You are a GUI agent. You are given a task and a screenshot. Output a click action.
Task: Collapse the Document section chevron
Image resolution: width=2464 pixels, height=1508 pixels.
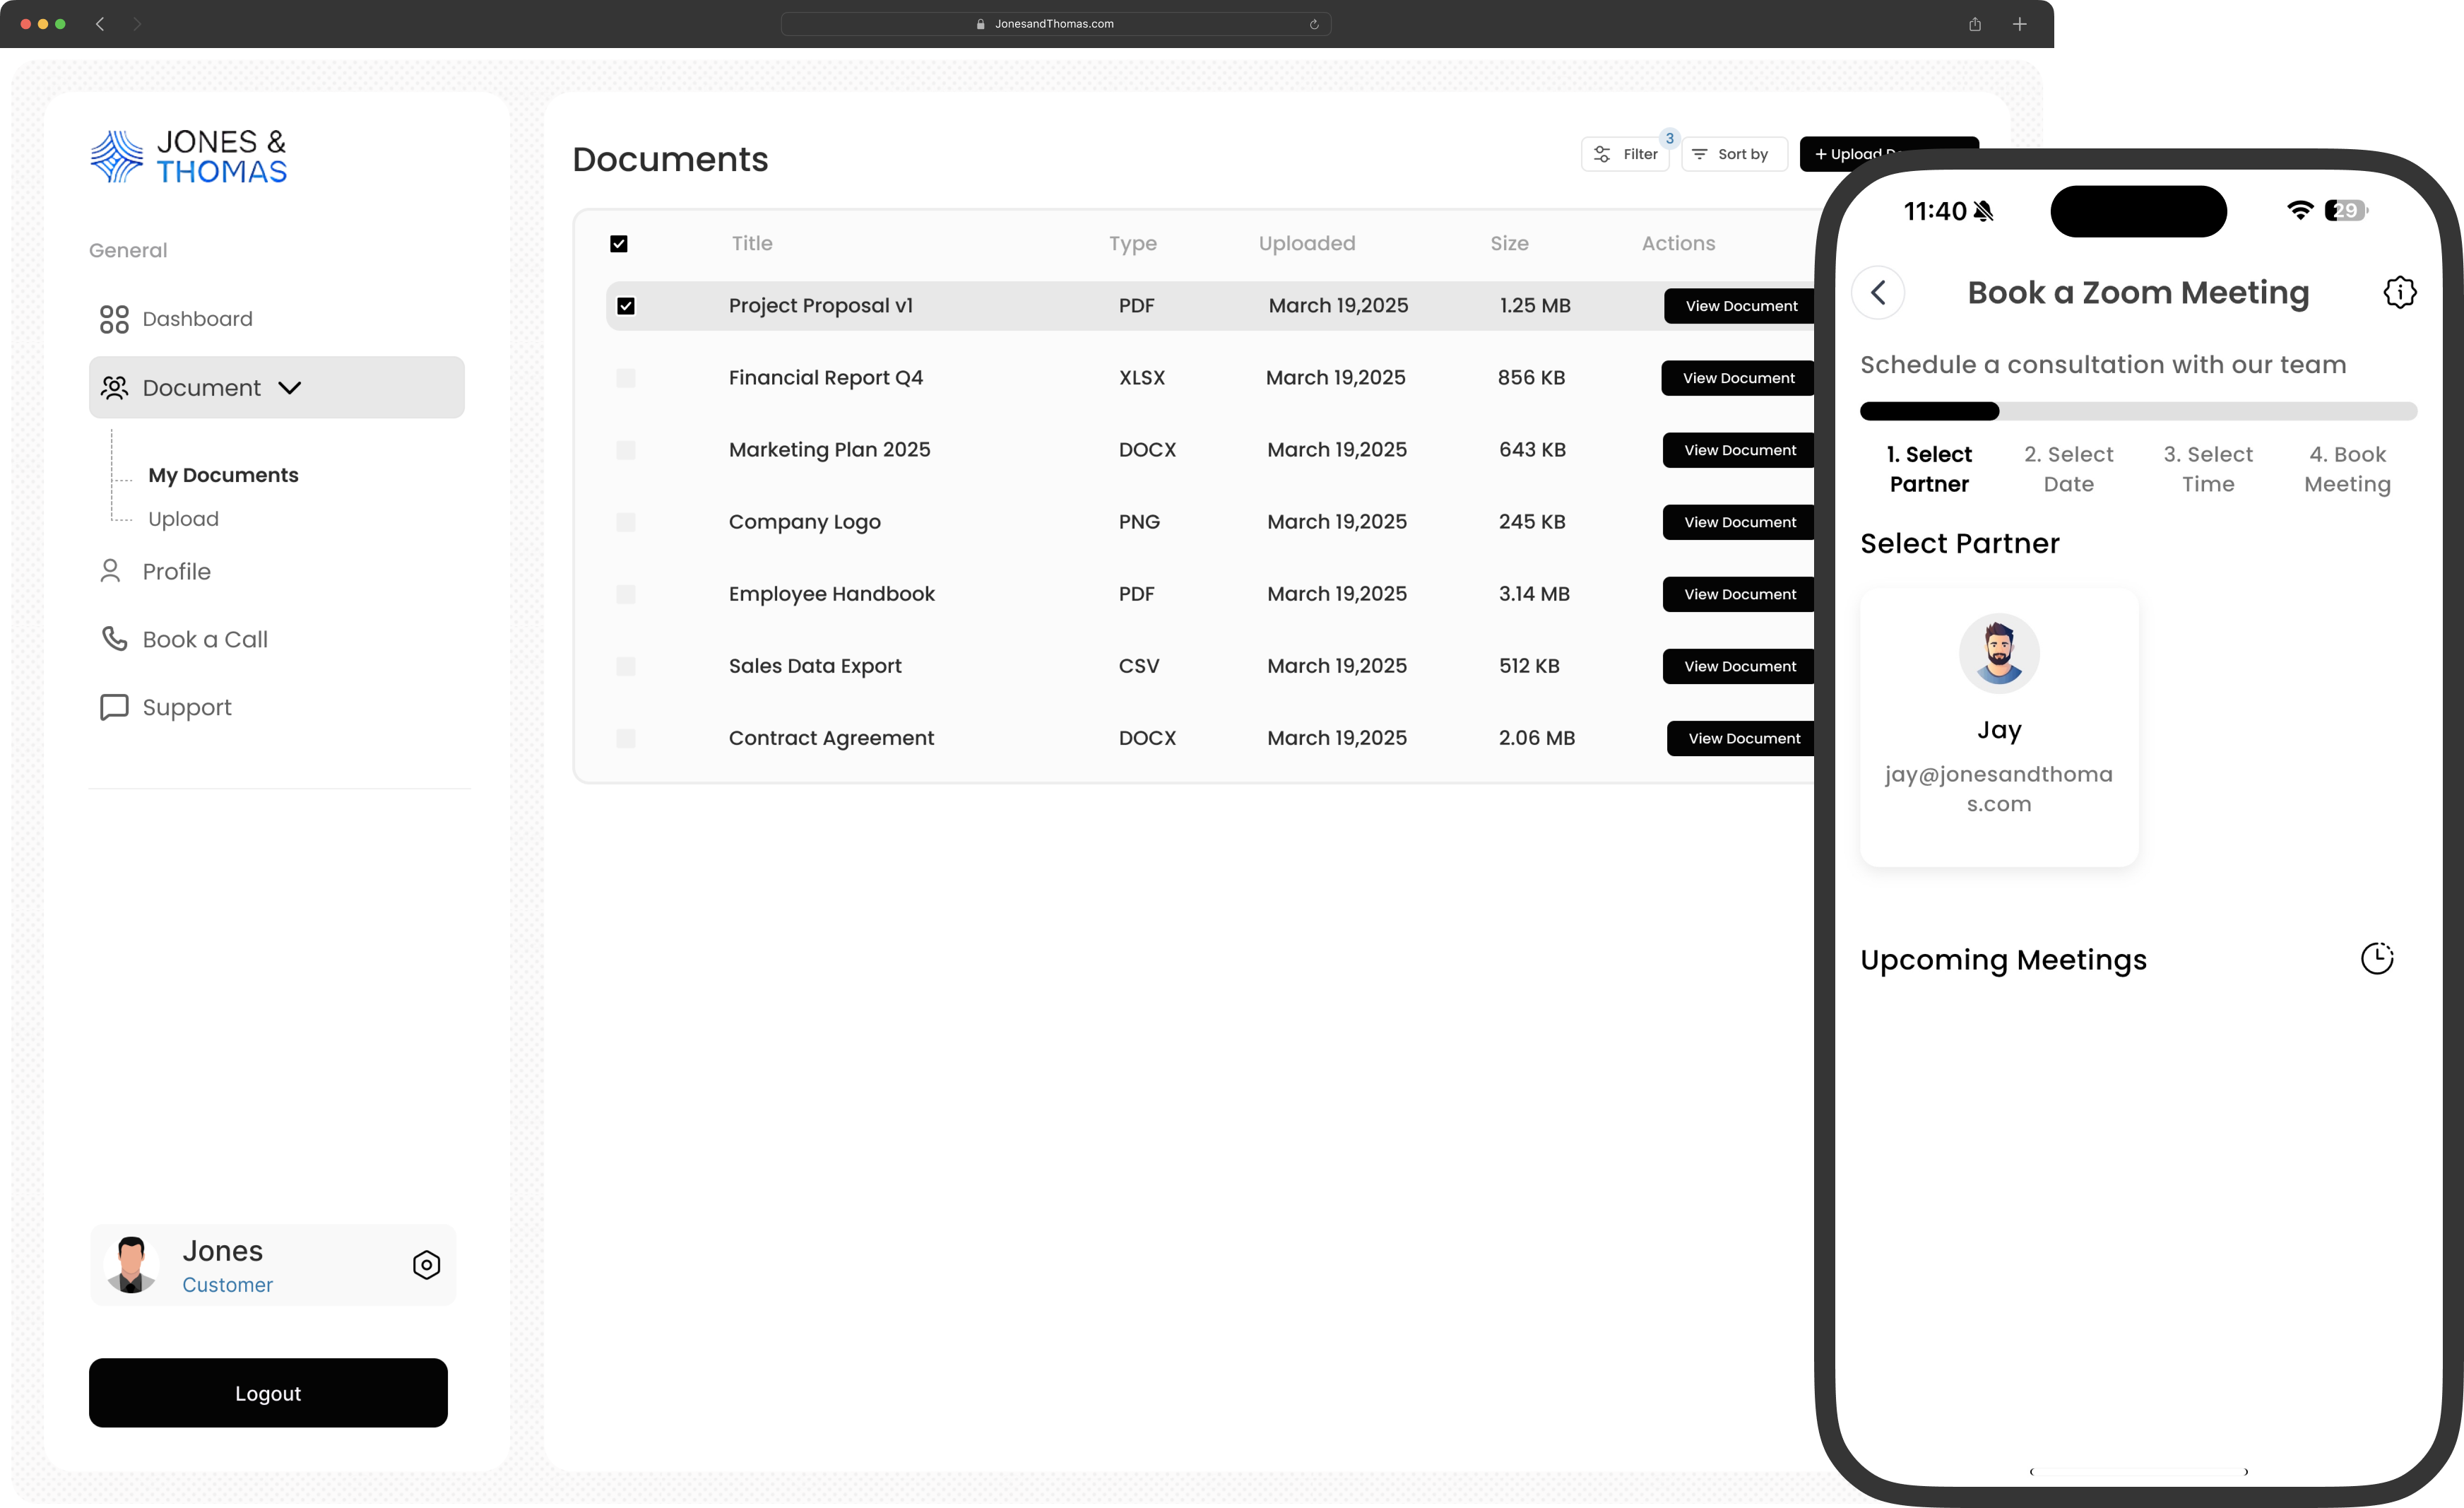(x=290, y=387)
